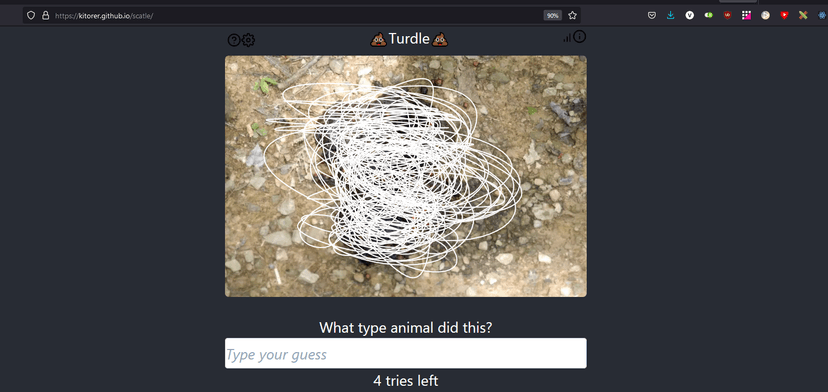The width and height of the screenshot is (828, 392).
Task: Open the game settings gear
Action: [248, 40]
